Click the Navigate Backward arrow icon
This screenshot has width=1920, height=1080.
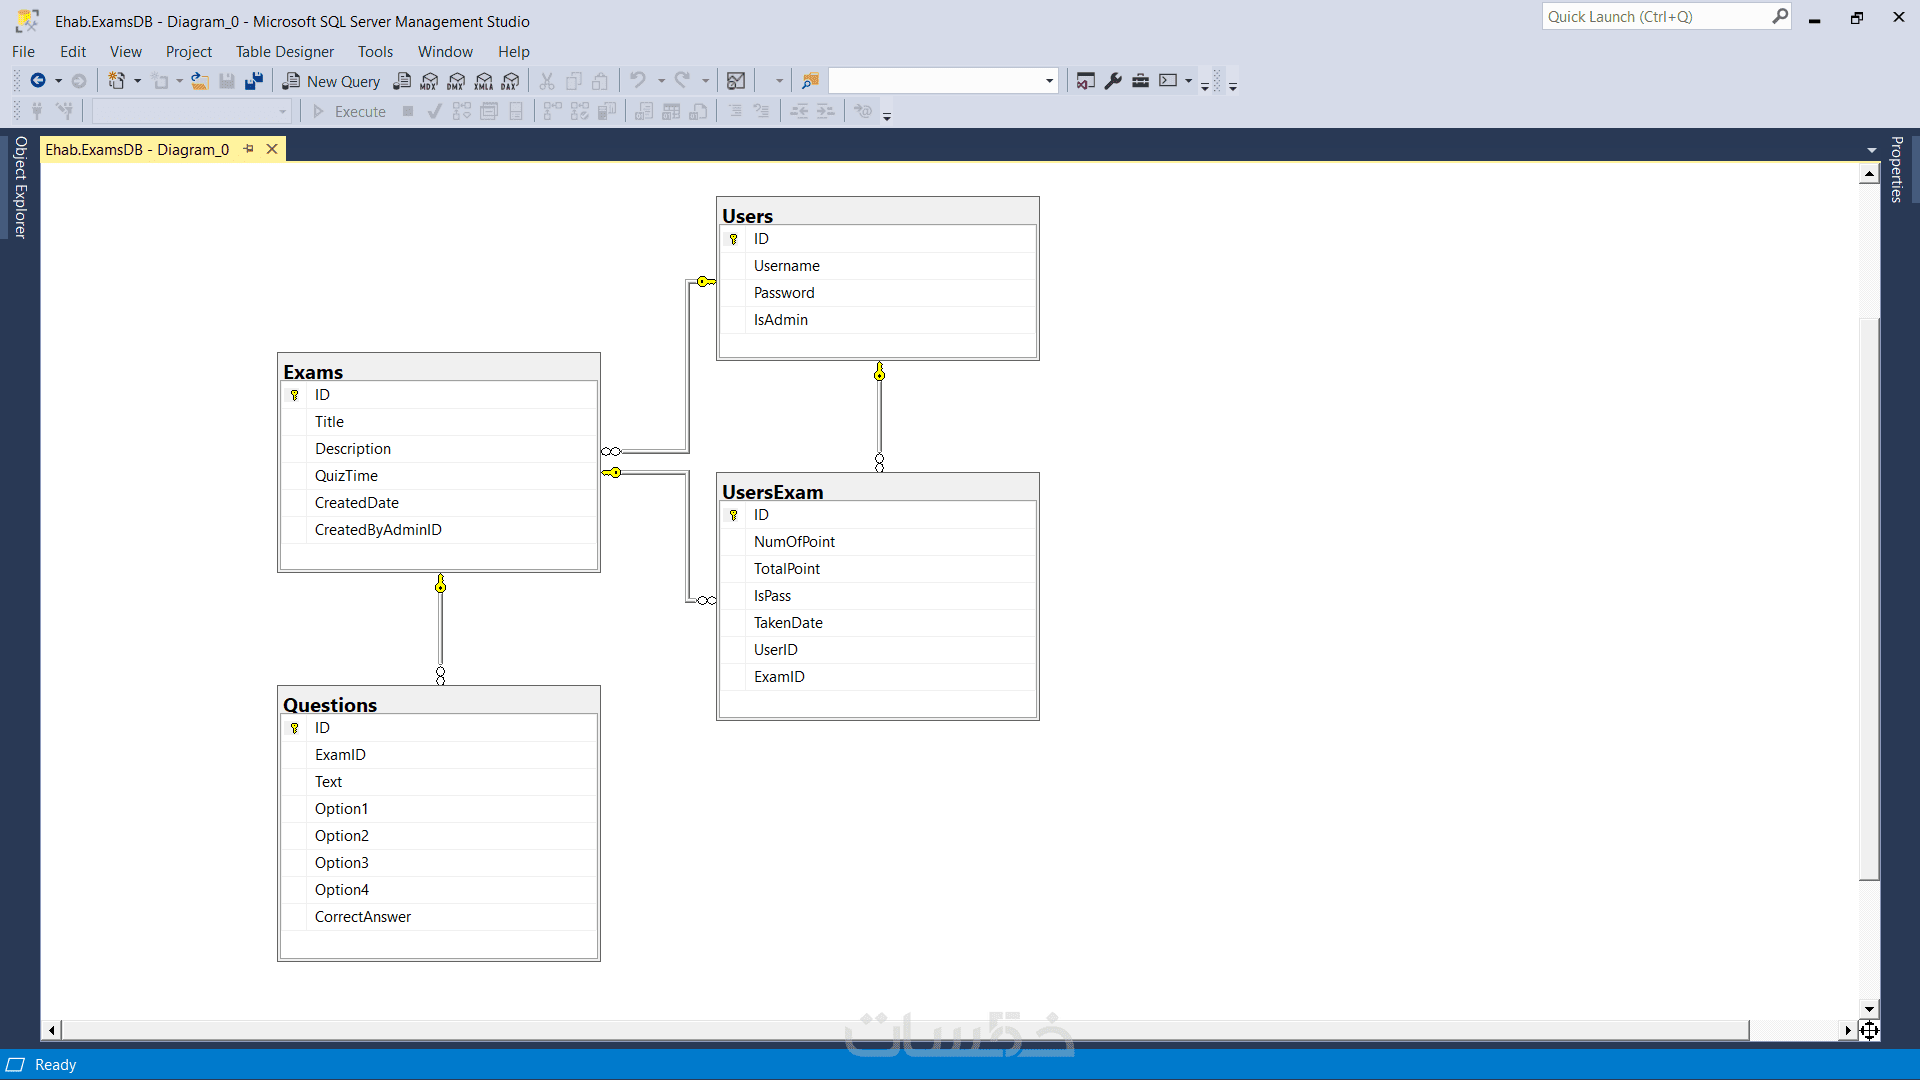point(38,81)
